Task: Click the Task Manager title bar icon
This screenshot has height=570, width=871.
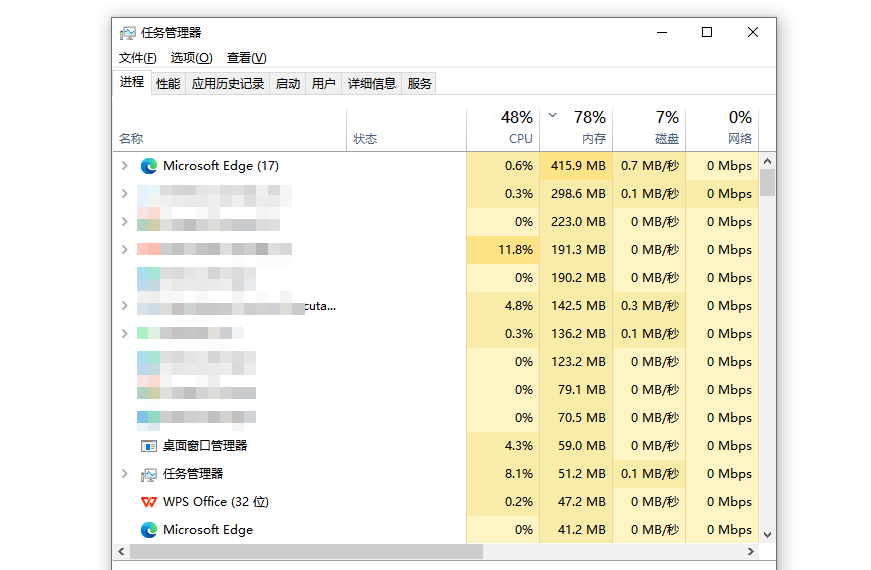Action: click(128, 33)
